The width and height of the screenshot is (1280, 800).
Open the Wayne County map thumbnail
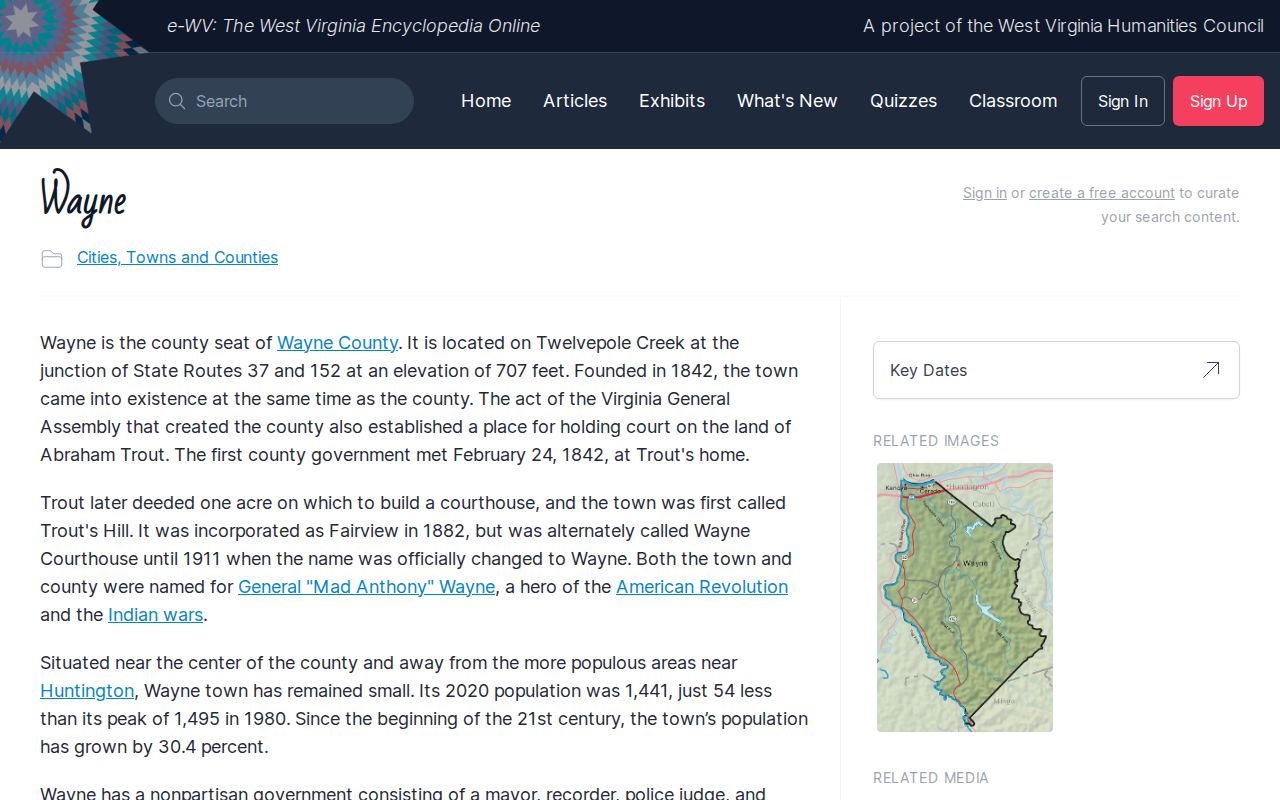(965, 597)
